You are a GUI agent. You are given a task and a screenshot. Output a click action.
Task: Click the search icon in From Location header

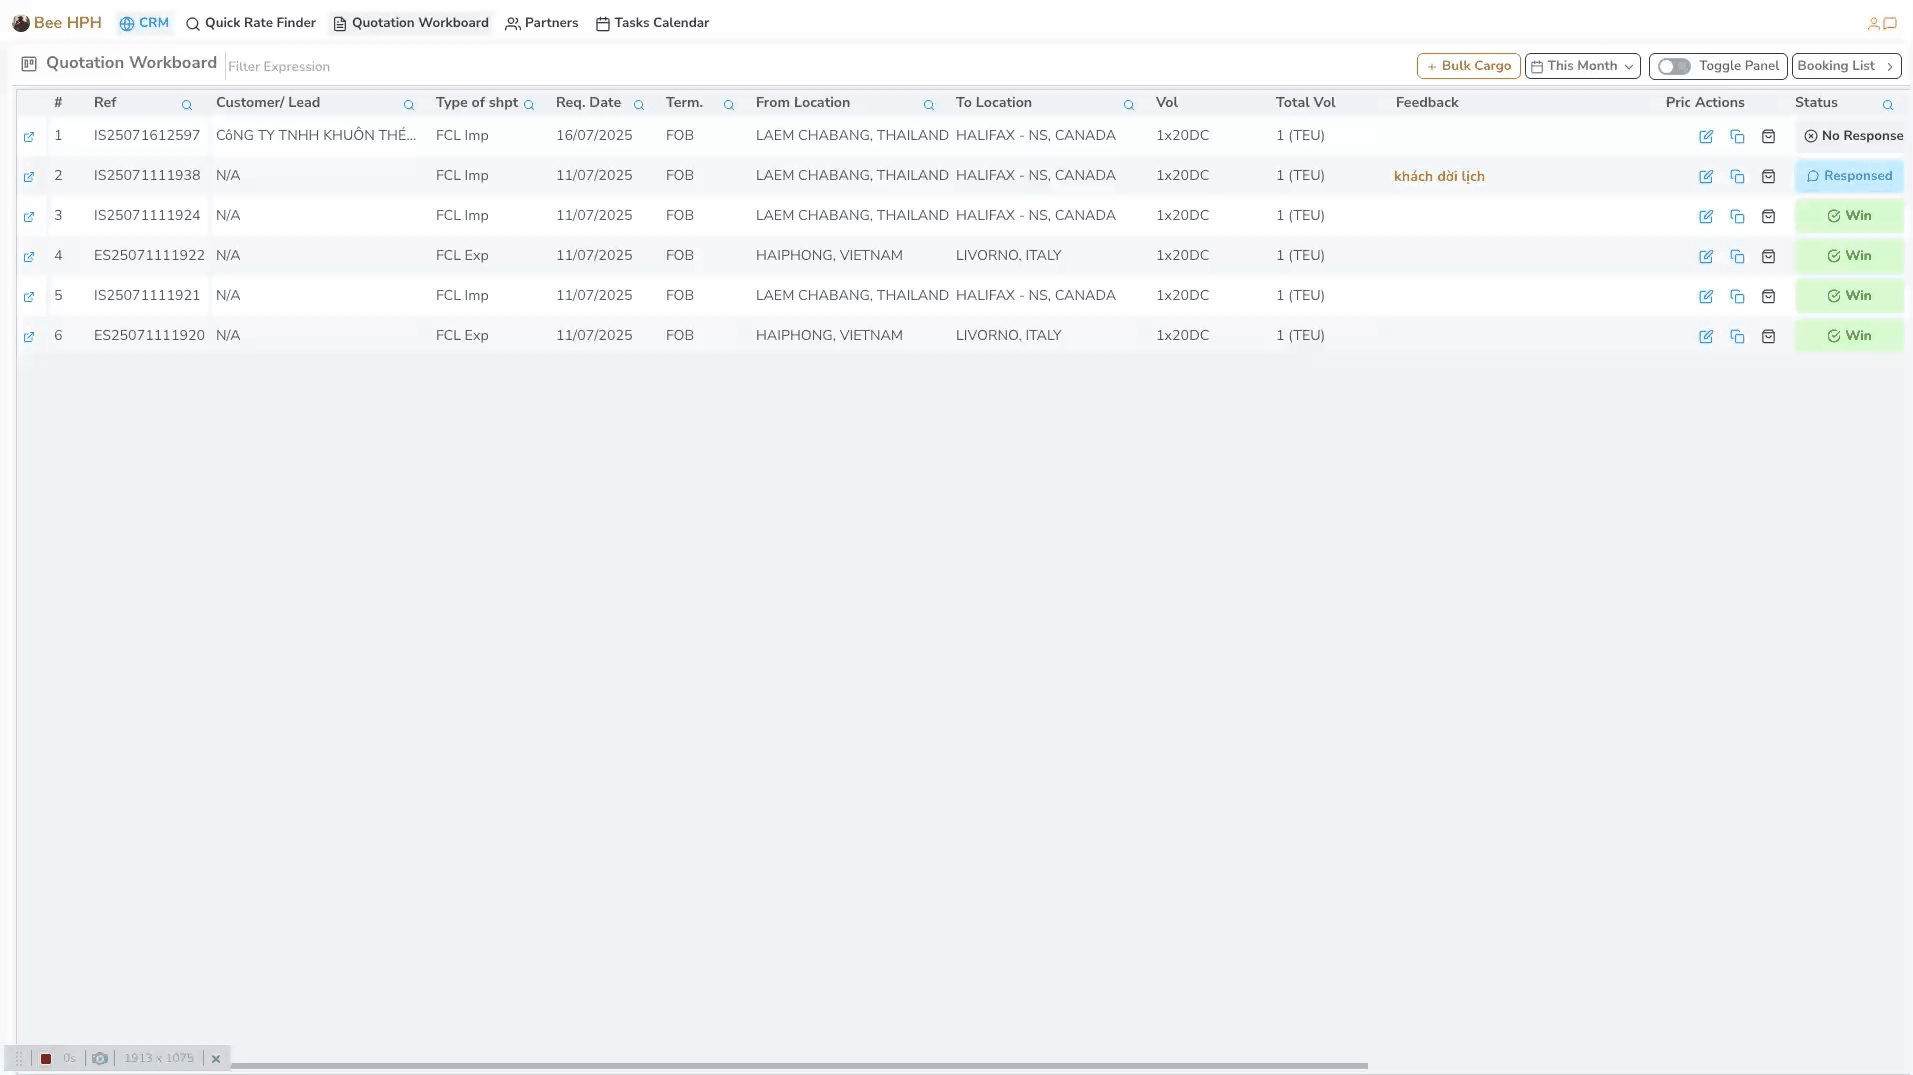tap(929, 105)
